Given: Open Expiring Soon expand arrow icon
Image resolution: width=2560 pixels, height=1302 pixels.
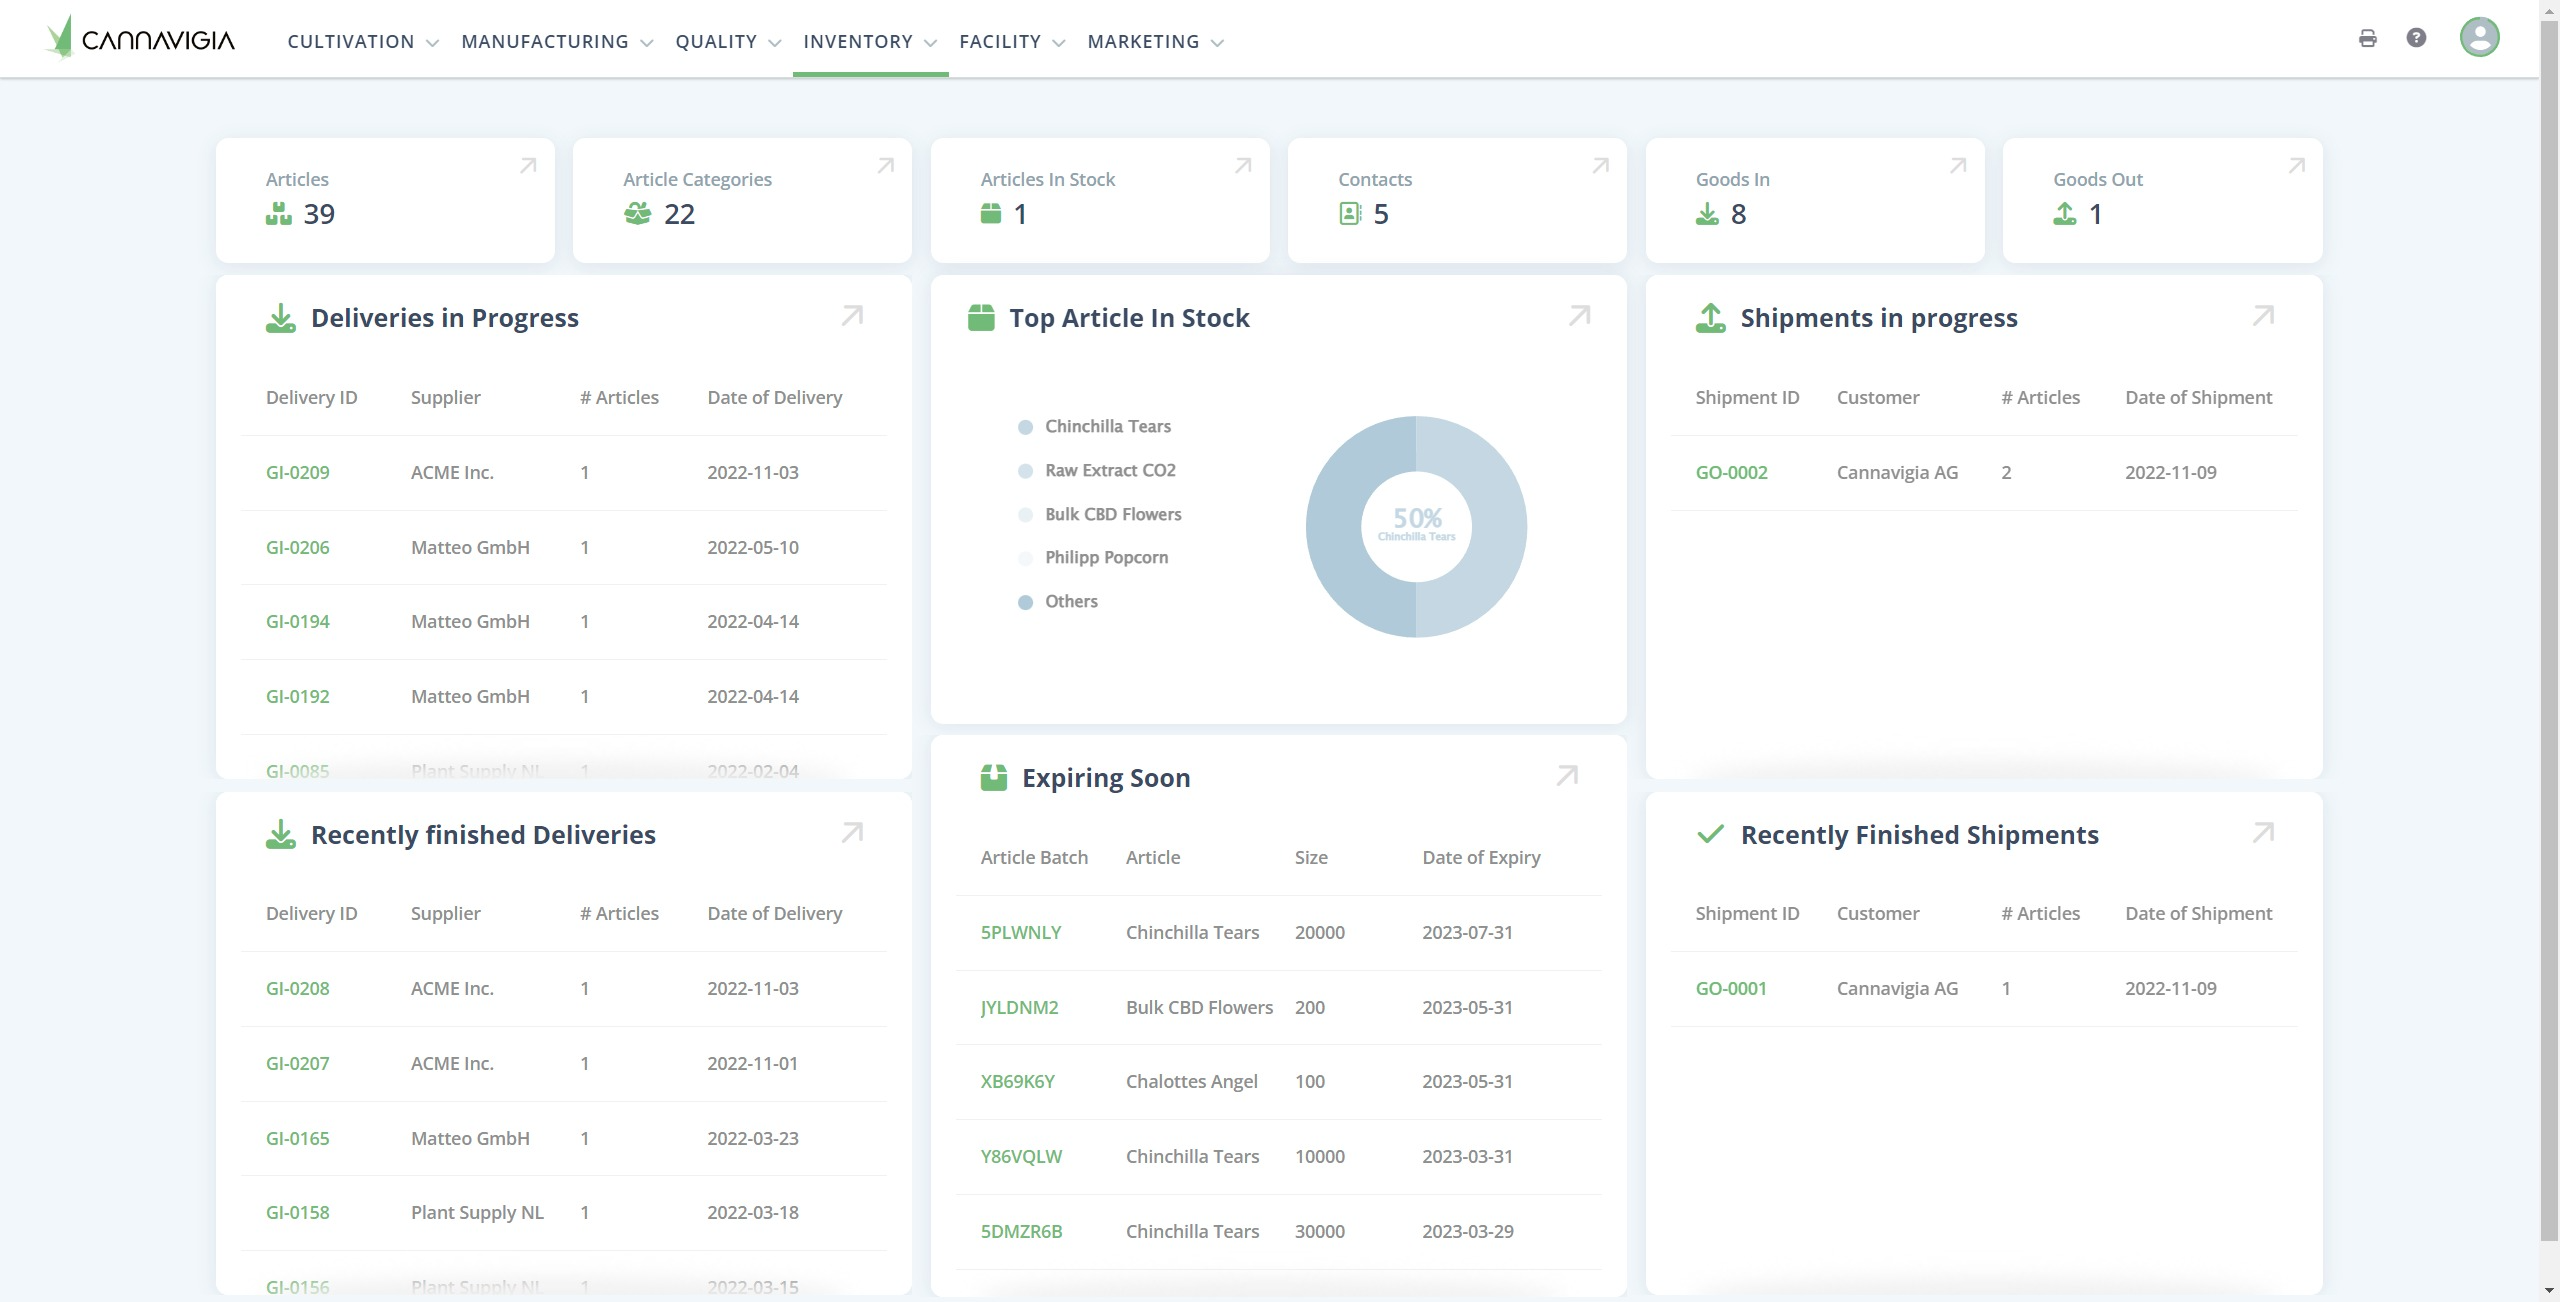Looking at the screenshot, I should 1567,776.
